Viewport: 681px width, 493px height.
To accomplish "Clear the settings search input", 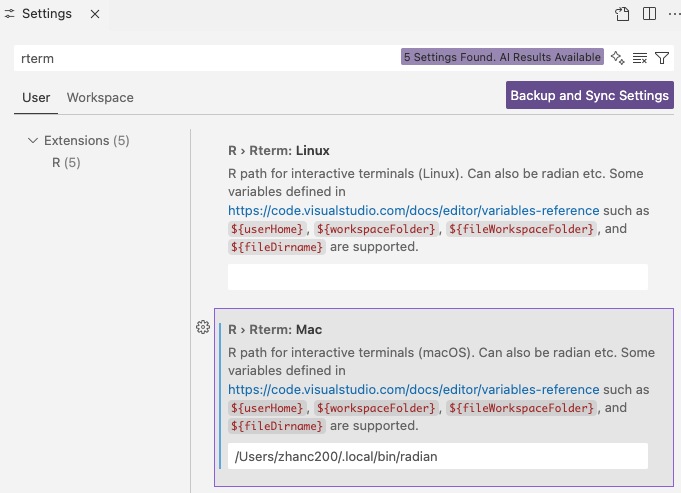I will point(640,58).
